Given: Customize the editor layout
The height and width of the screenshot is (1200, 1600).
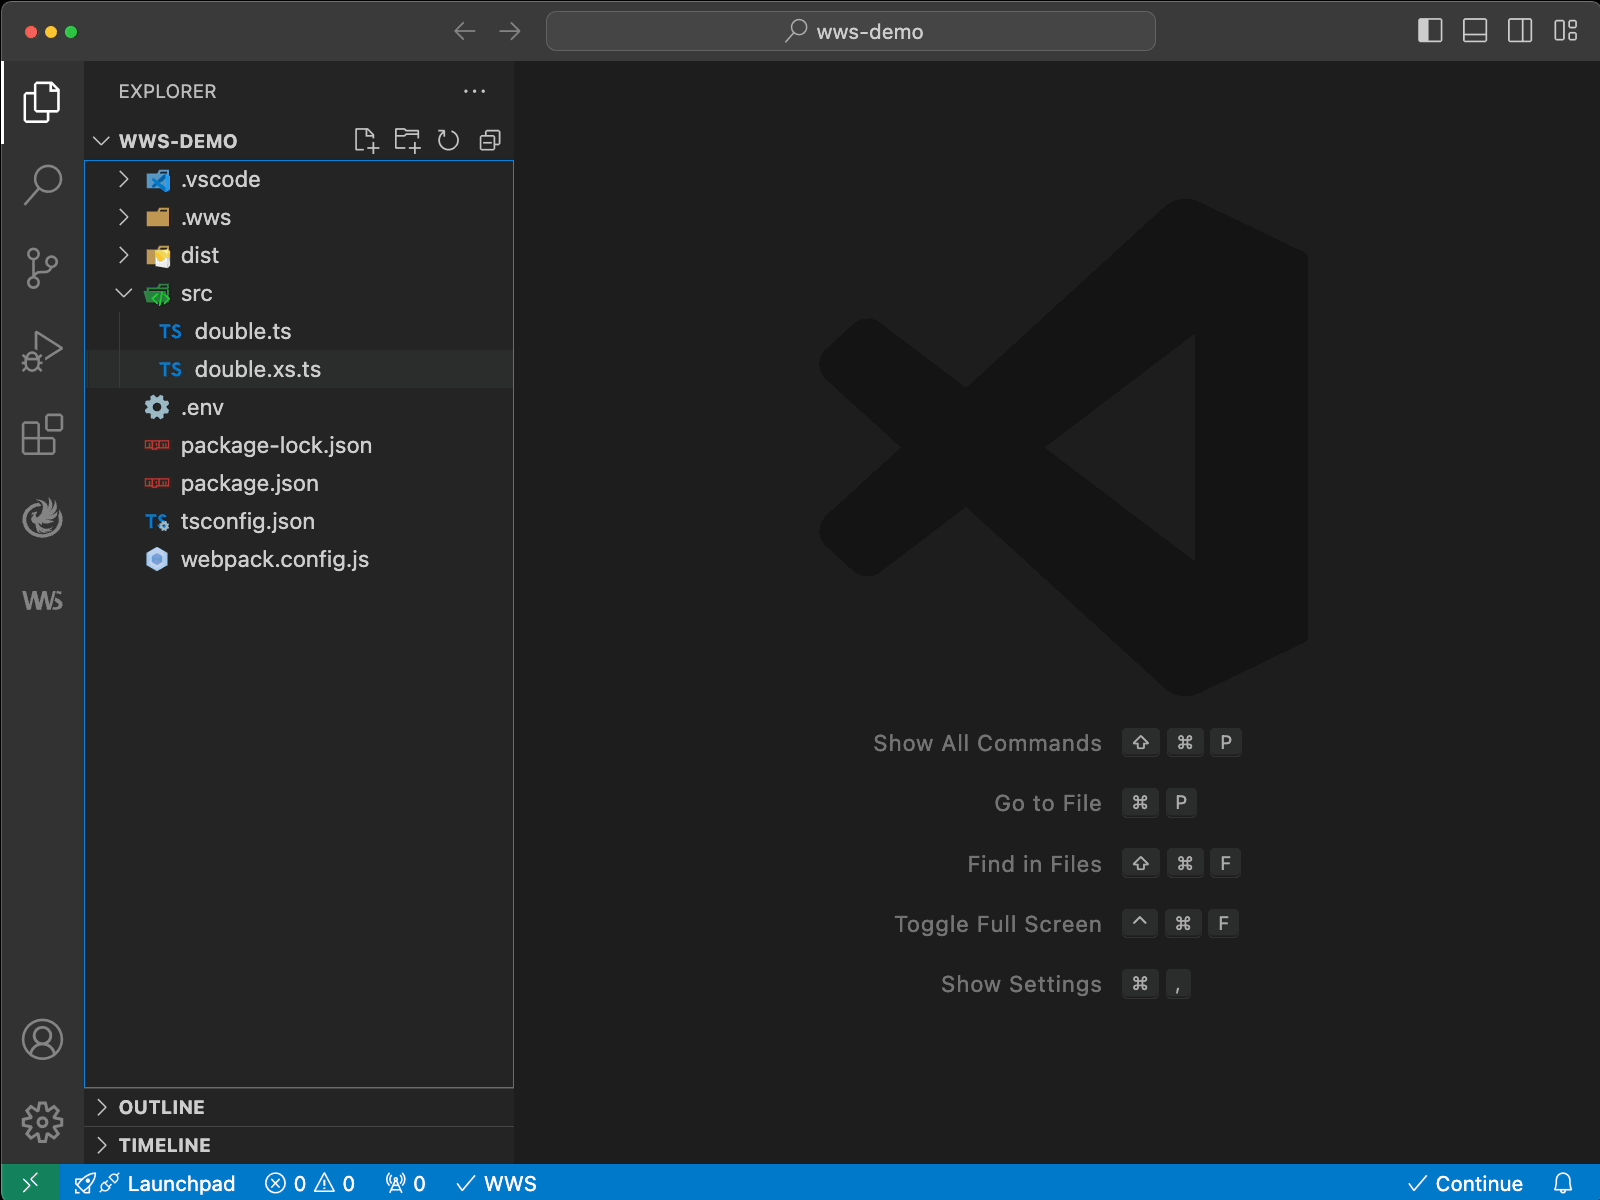Looking at the screenshot, I should 1566,31.
